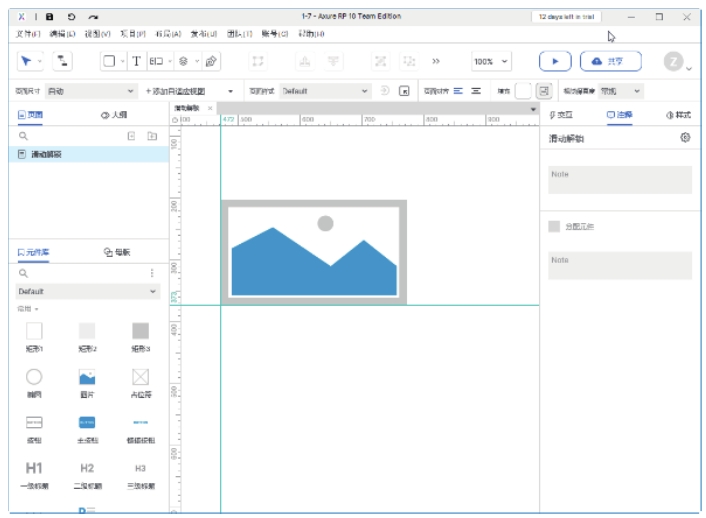Choose the text tool T icon
This screenshot has width=706, height=518.
click(136, 61)
